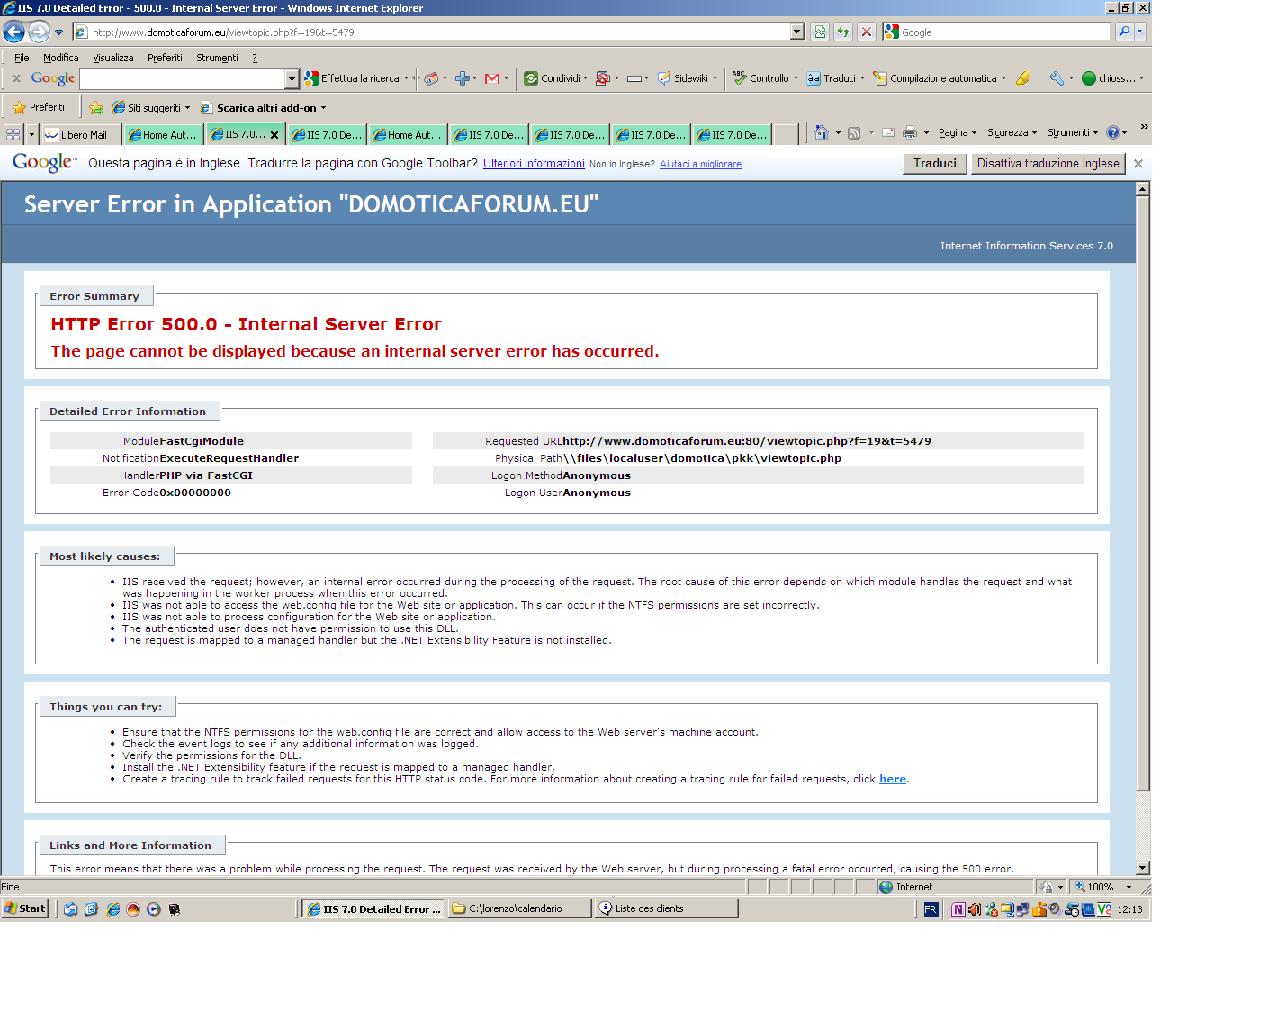The width and height of the screenshot is (1280, 1024).
Task: Open Scarica altri add-on dropdown
Action: pos(263,107)
